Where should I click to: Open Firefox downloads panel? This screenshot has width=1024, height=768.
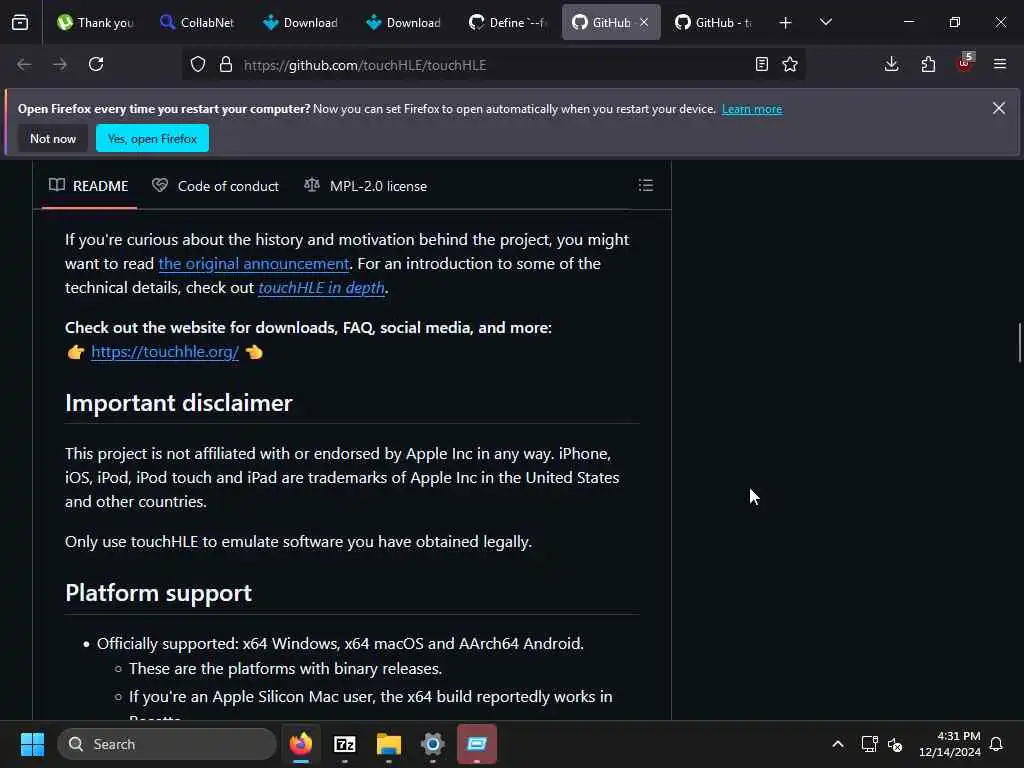[x=891, y=64]
